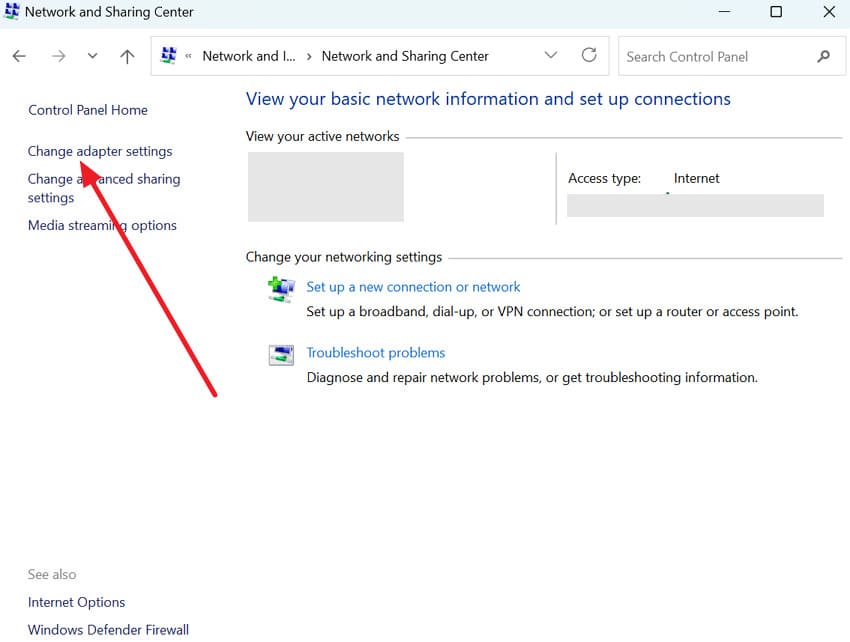Open Internet Options under See also
Image resolution: width=850 pixels, height=642 pixels.
coord(76,602)
